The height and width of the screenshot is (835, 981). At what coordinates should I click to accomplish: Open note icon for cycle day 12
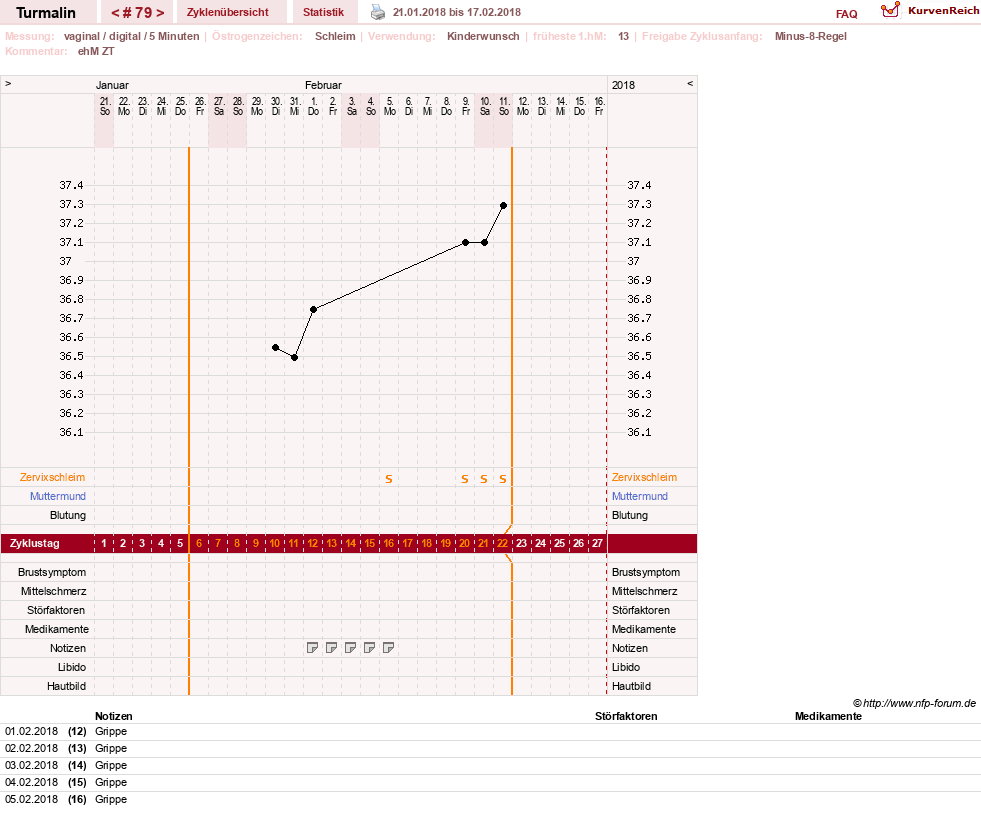point(312,648)
